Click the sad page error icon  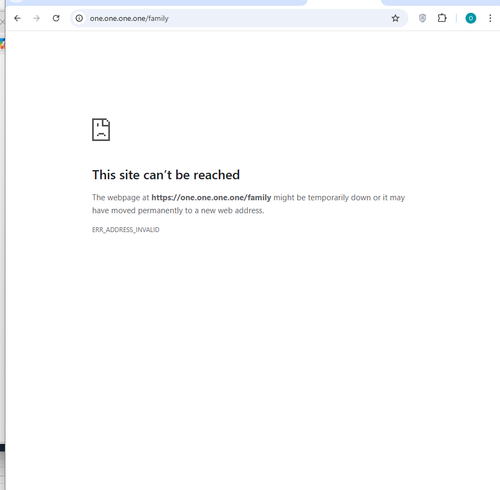pos(101,130)
